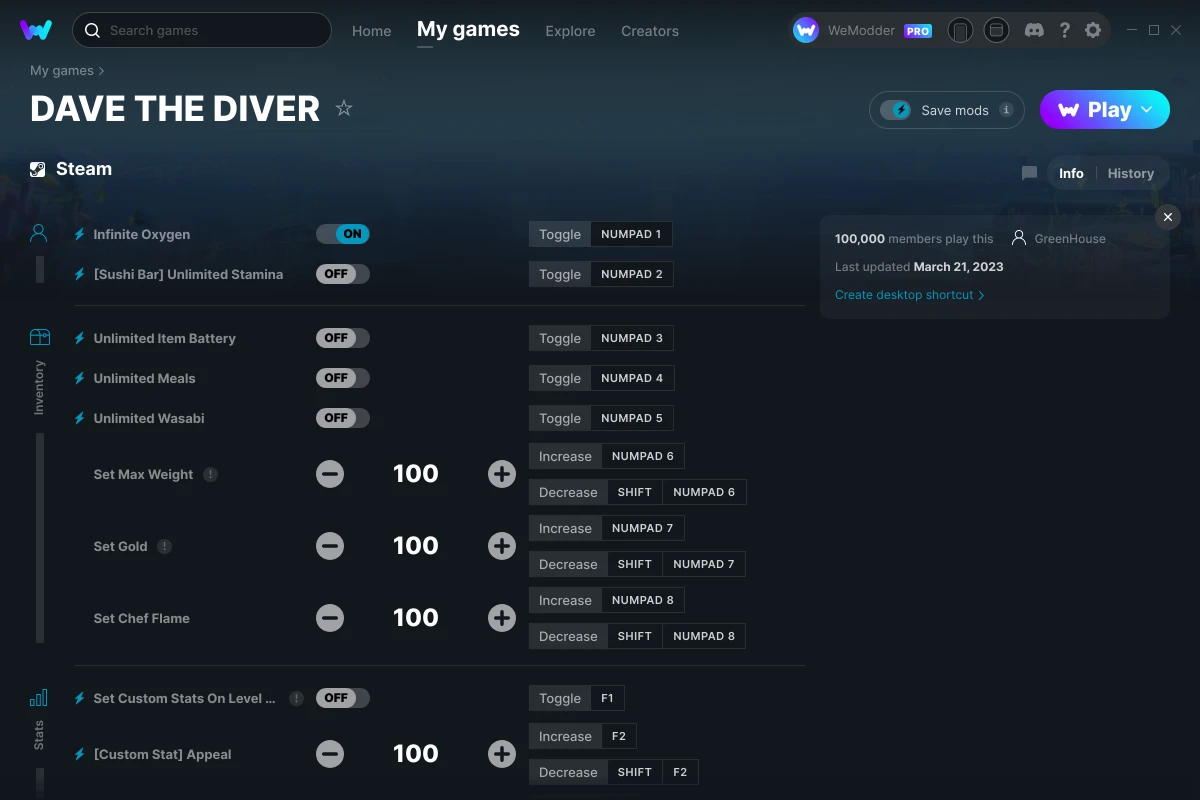
Task: Decrease Set Max Weight with minus button
Action: pyautogui.click(x=330, y=474)
